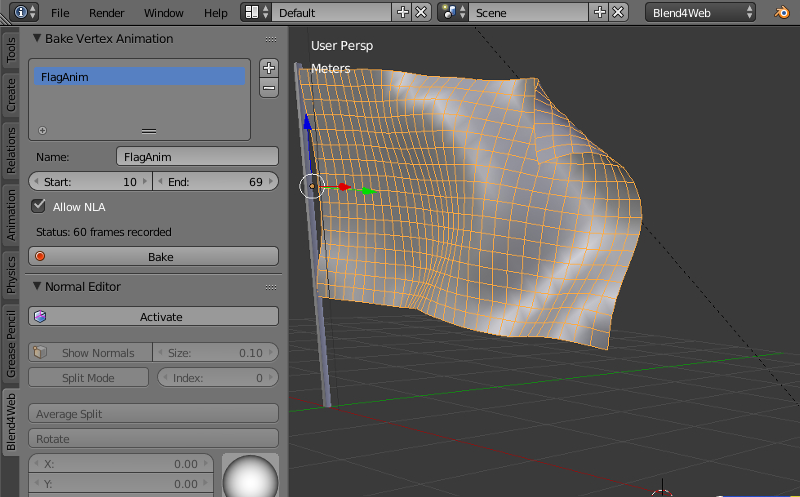
Task: Add a new screen layout
Action: pyautogui.click(x=403, y=12)
